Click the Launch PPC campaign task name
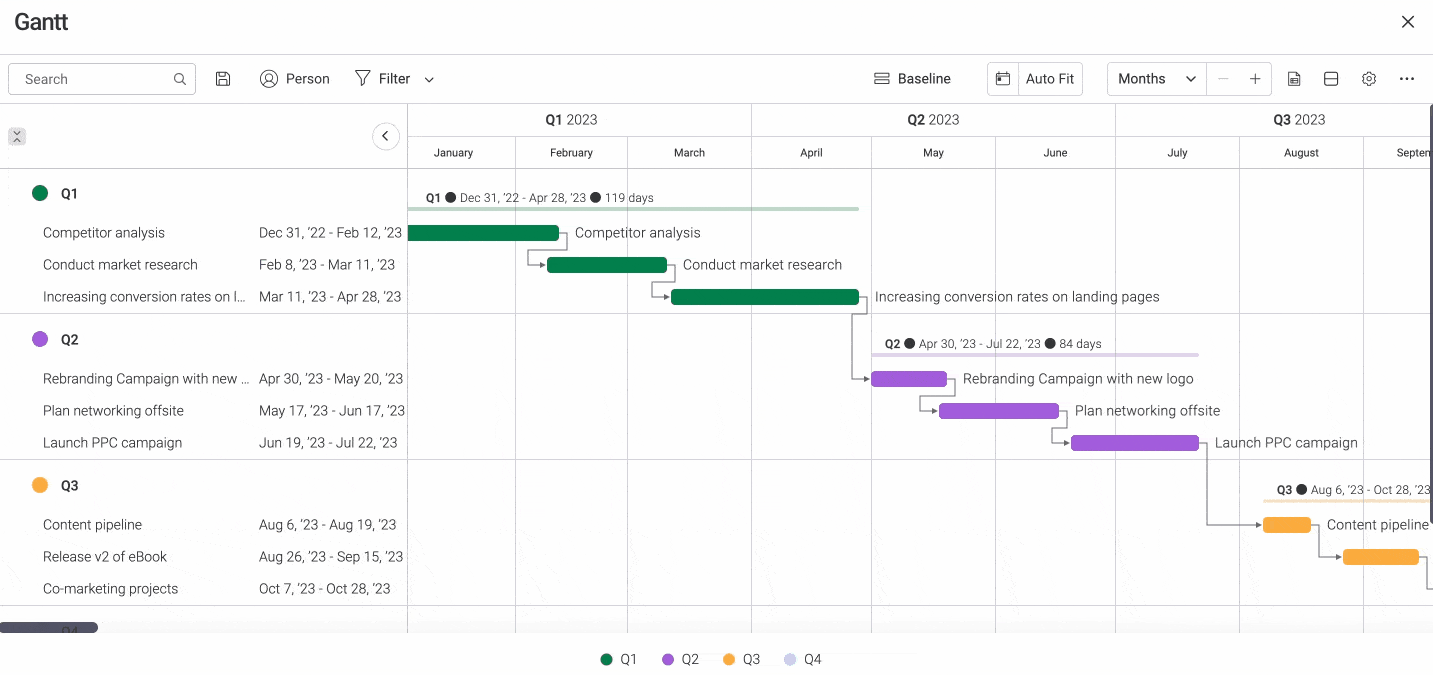Screen dimensions: 1433x675 (x=113, y=442)
